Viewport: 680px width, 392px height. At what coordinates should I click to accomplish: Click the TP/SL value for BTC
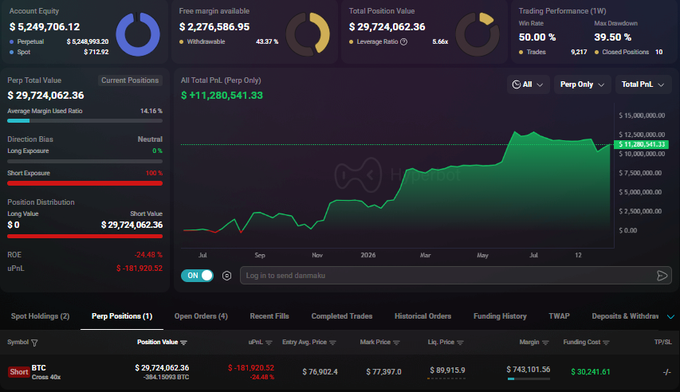click(x=667, y=372)
